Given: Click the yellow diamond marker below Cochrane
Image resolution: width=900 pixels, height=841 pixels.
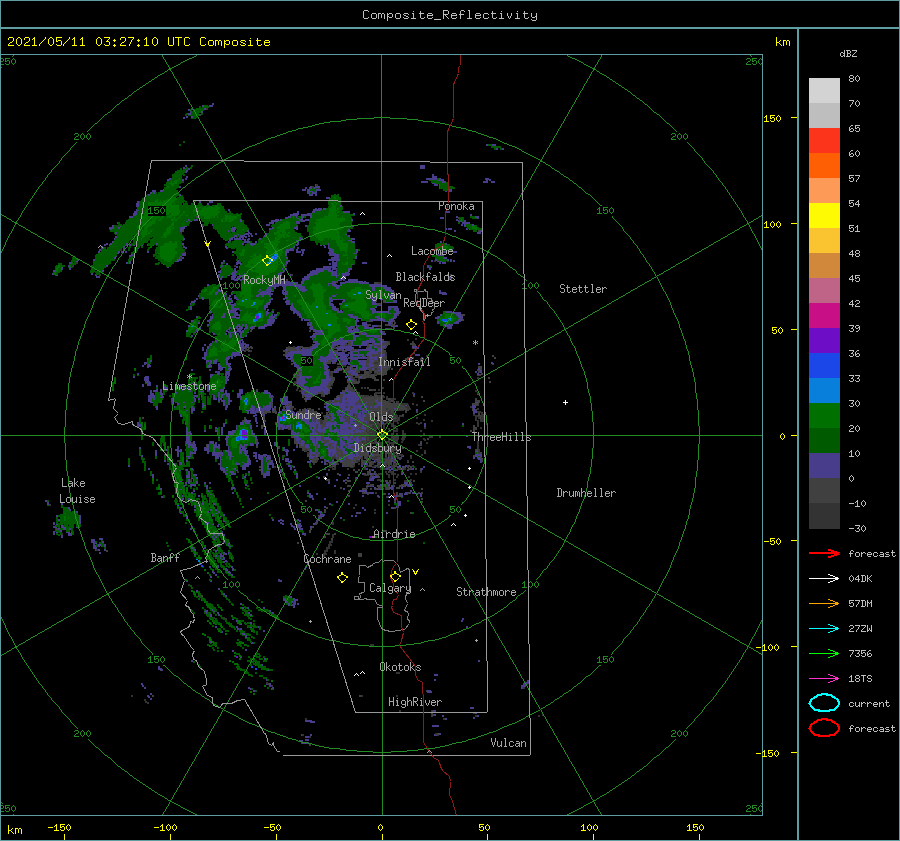Looking at the screenshot, I should 342,578.
